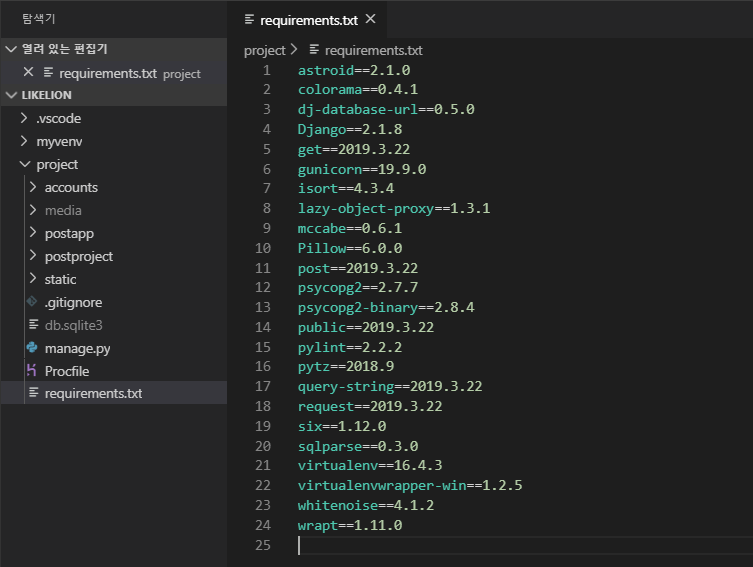The image size is (753, 567).
Task: Select the project folder label
Action: 57,165
